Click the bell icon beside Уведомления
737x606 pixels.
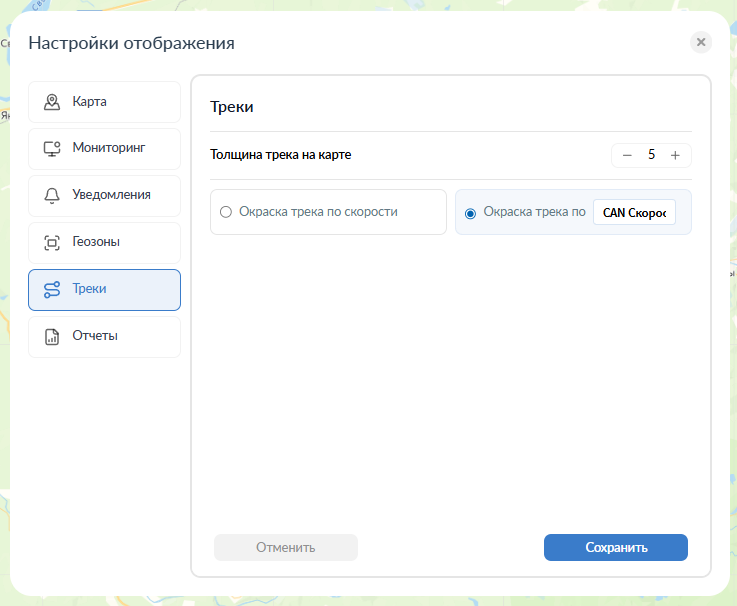coord(52,196)
